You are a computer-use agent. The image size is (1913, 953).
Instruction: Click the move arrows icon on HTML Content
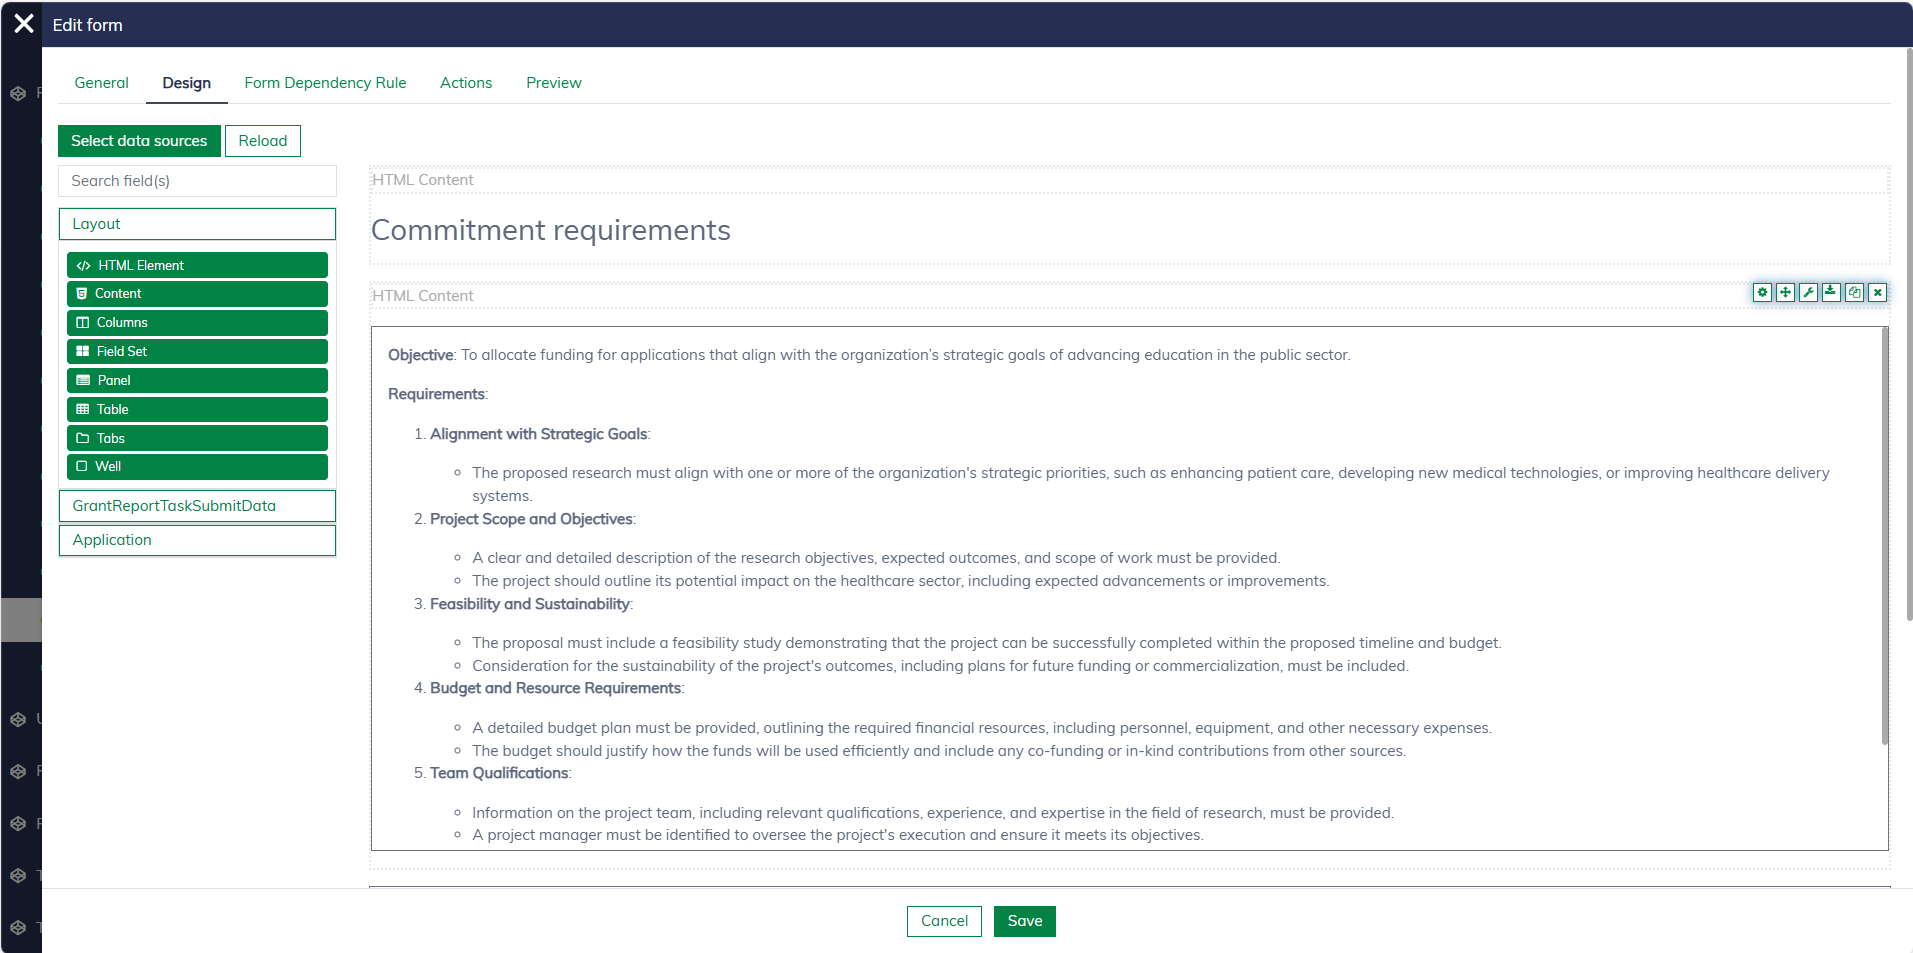tap(1785, 292)
